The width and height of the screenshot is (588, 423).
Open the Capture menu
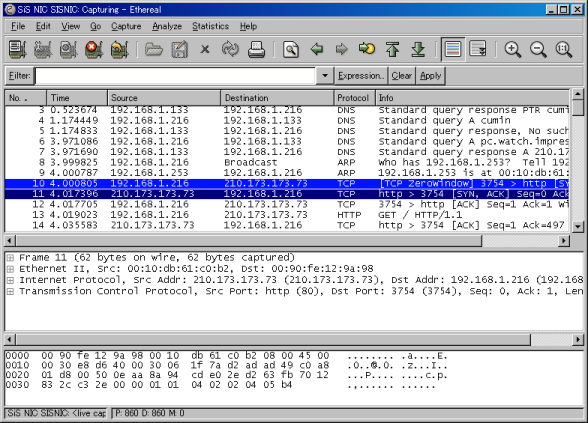tap(126, 26)
